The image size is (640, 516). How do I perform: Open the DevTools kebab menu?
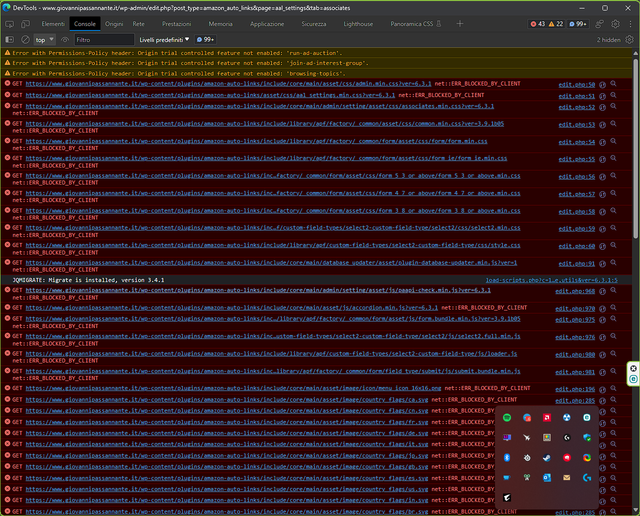click(630, 24)
